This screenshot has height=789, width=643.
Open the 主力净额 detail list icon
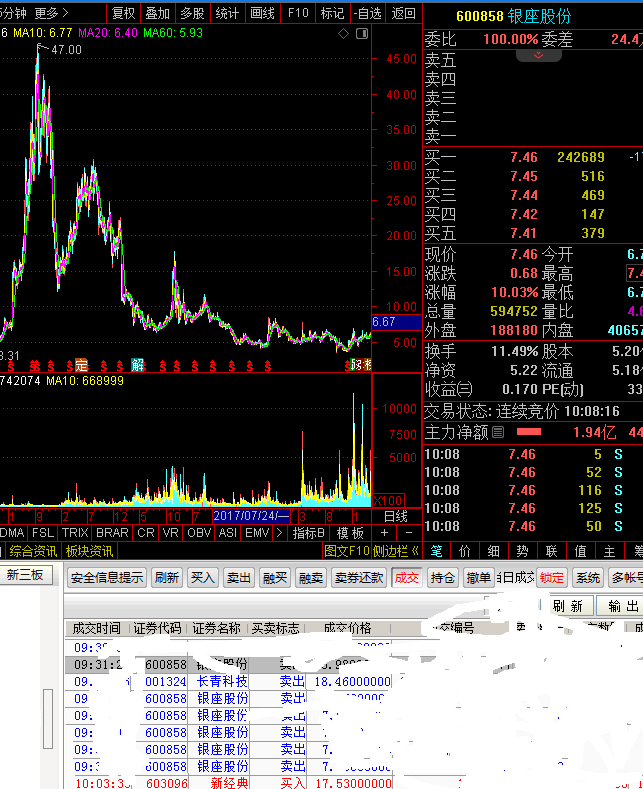[498, 432]
